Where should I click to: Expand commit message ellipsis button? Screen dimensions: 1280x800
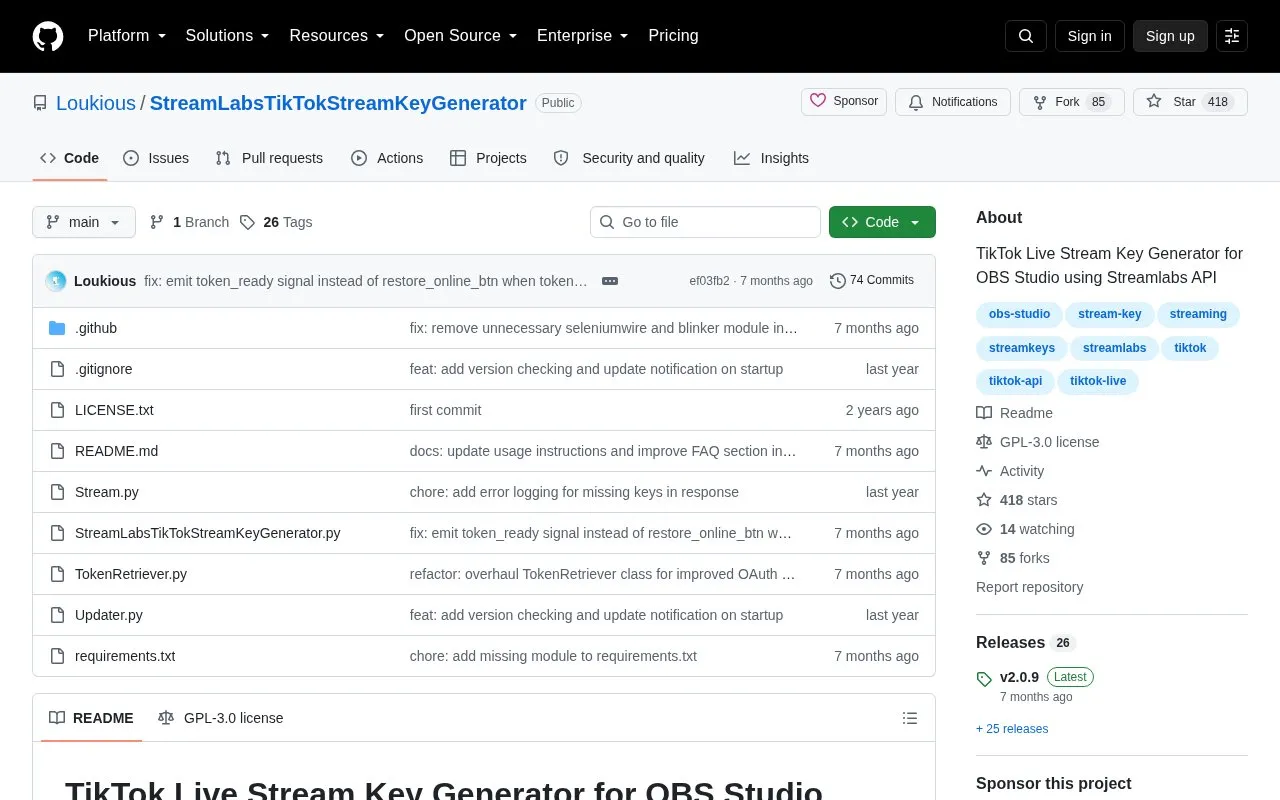click(610, 281)
